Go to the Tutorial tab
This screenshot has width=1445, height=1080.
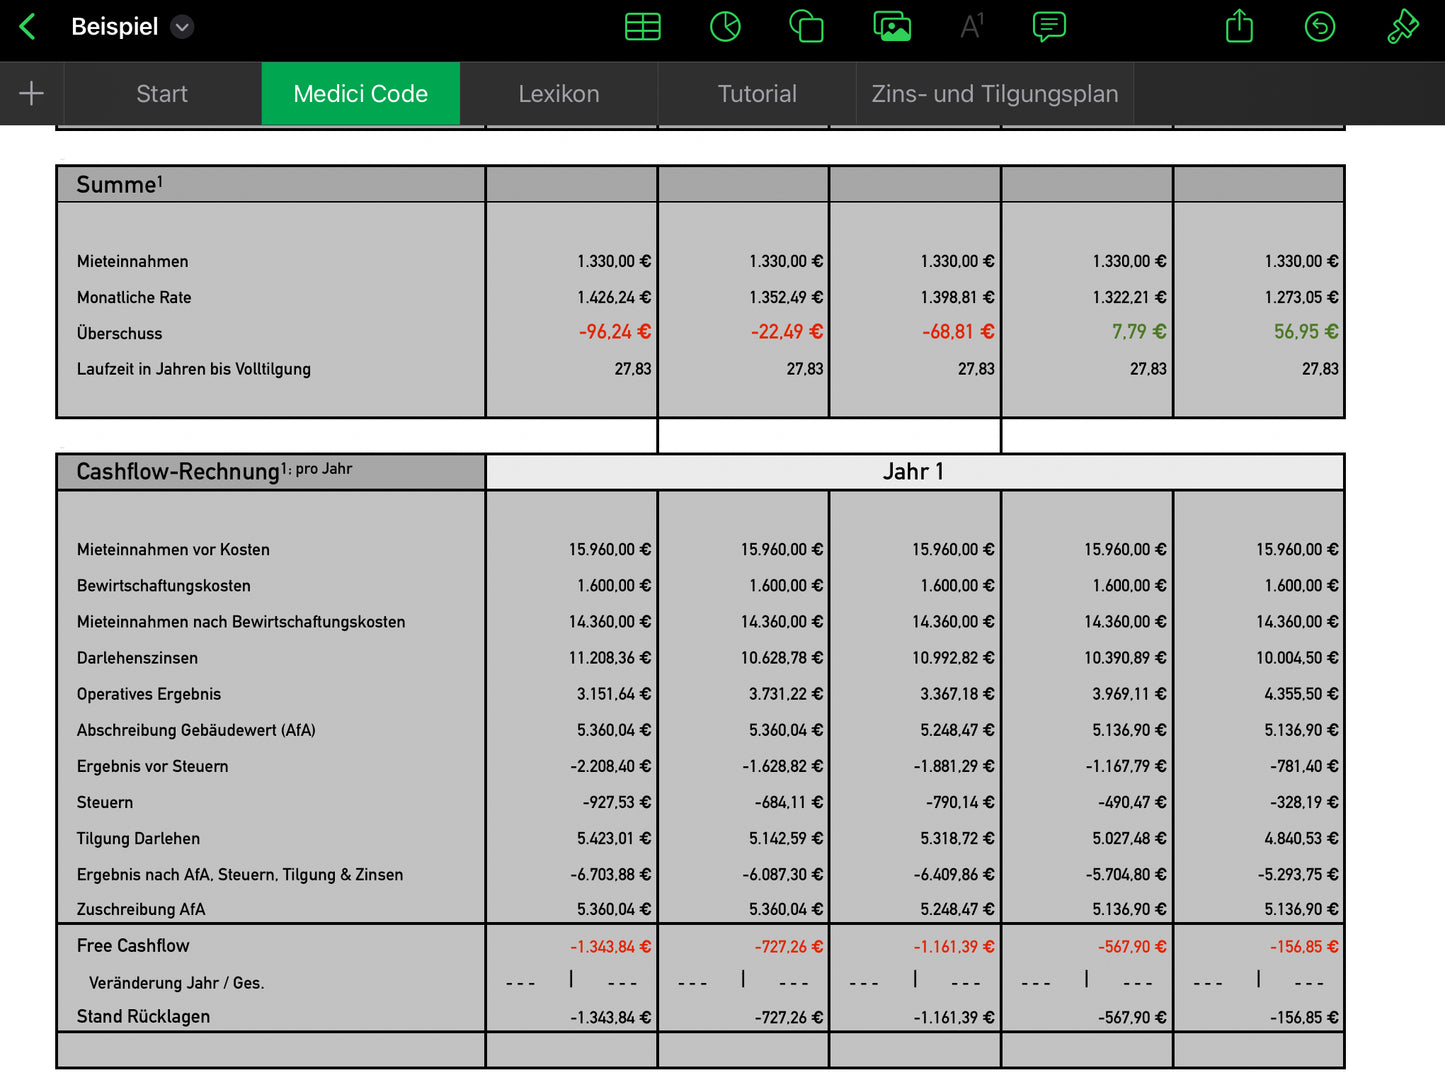click(x=757, y=94)
